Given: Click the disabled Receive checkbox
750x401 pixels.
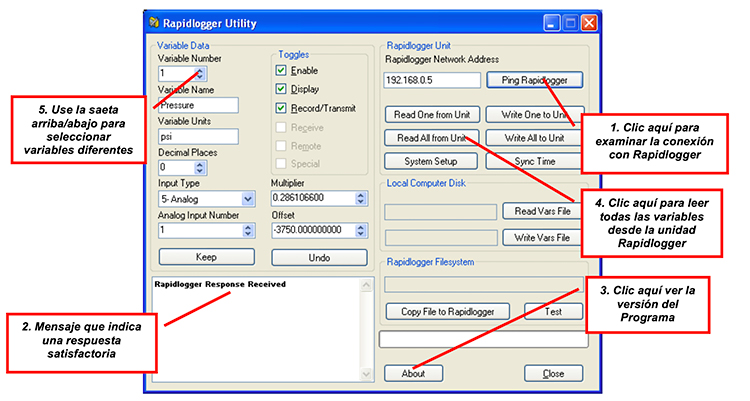Looking at the screenshot, I should click(x=281, y=127).
